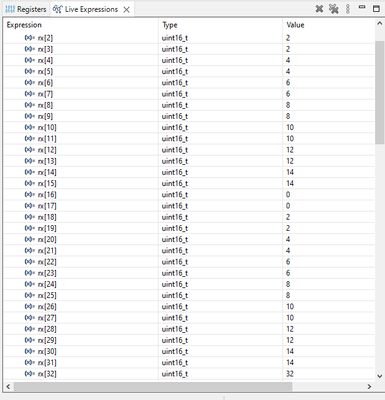Select the rx[2] expression row

coord(189,38)
